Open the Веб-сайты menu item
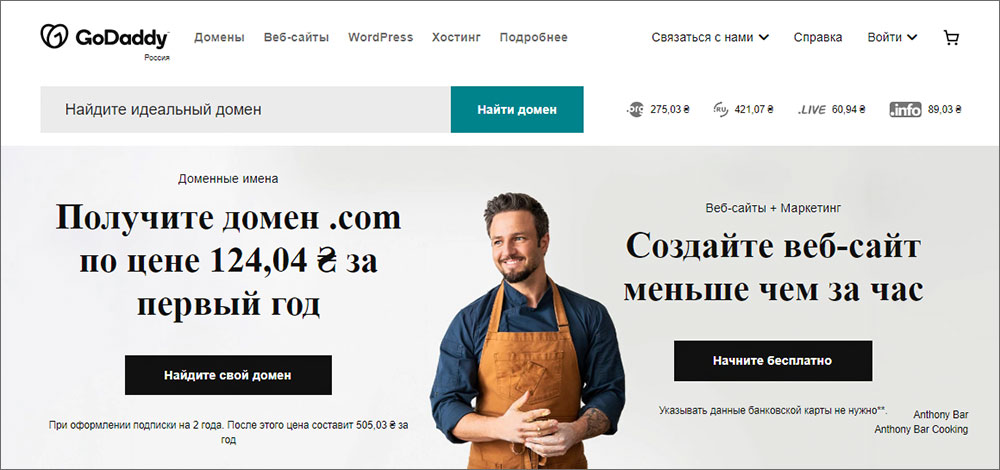The height and width of the screenshot is (470, 1000). click(x=297, y=38)
